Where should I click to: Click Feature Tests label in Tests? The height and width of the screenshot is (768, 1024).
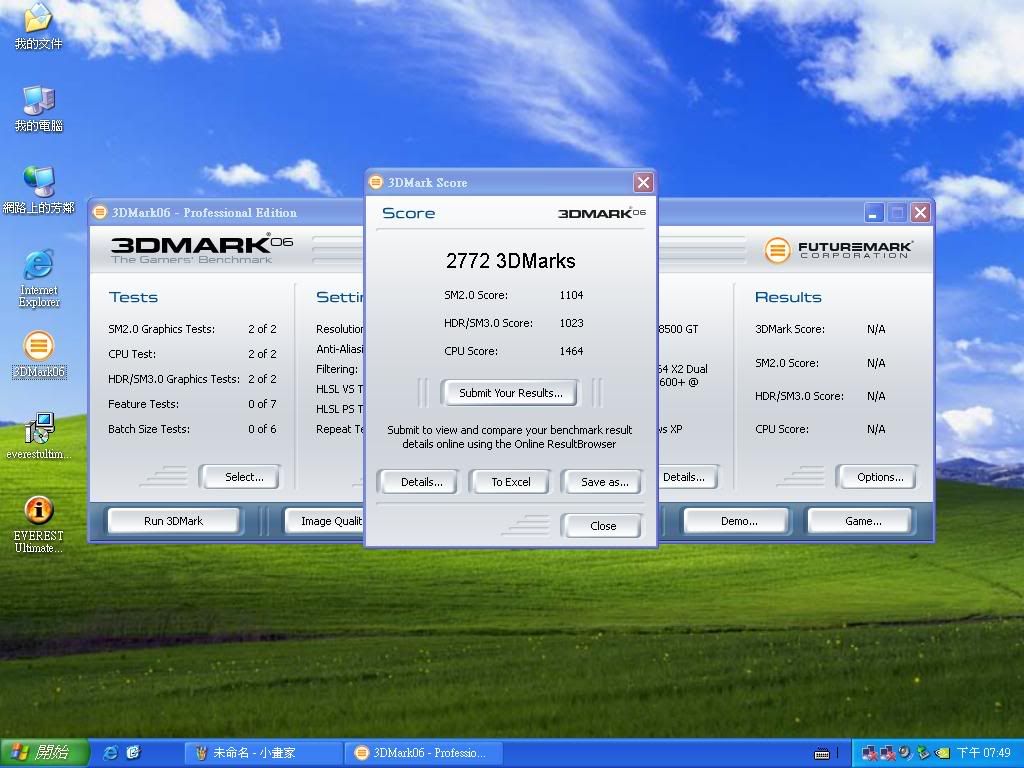pos(143,404)
